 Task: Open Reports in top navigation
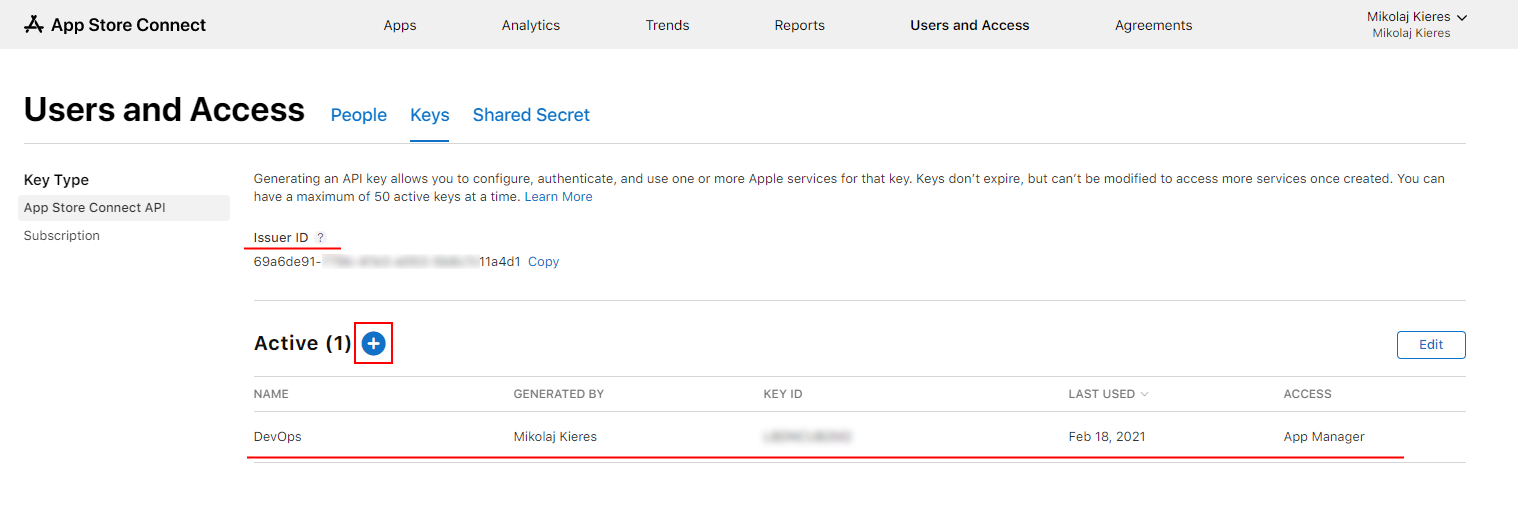point(800,25)
